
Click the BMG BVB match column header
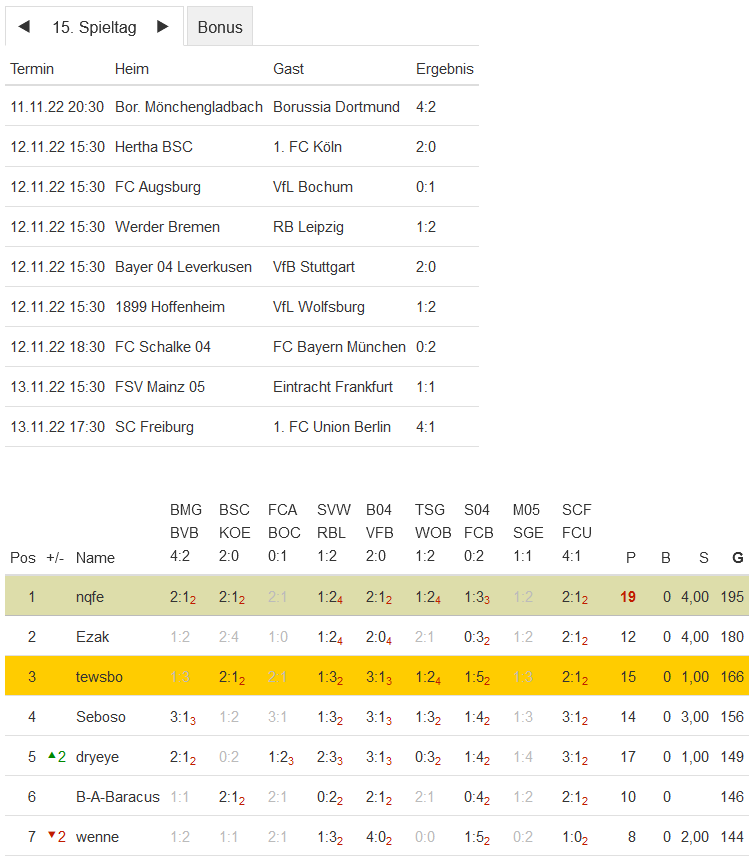186,533
